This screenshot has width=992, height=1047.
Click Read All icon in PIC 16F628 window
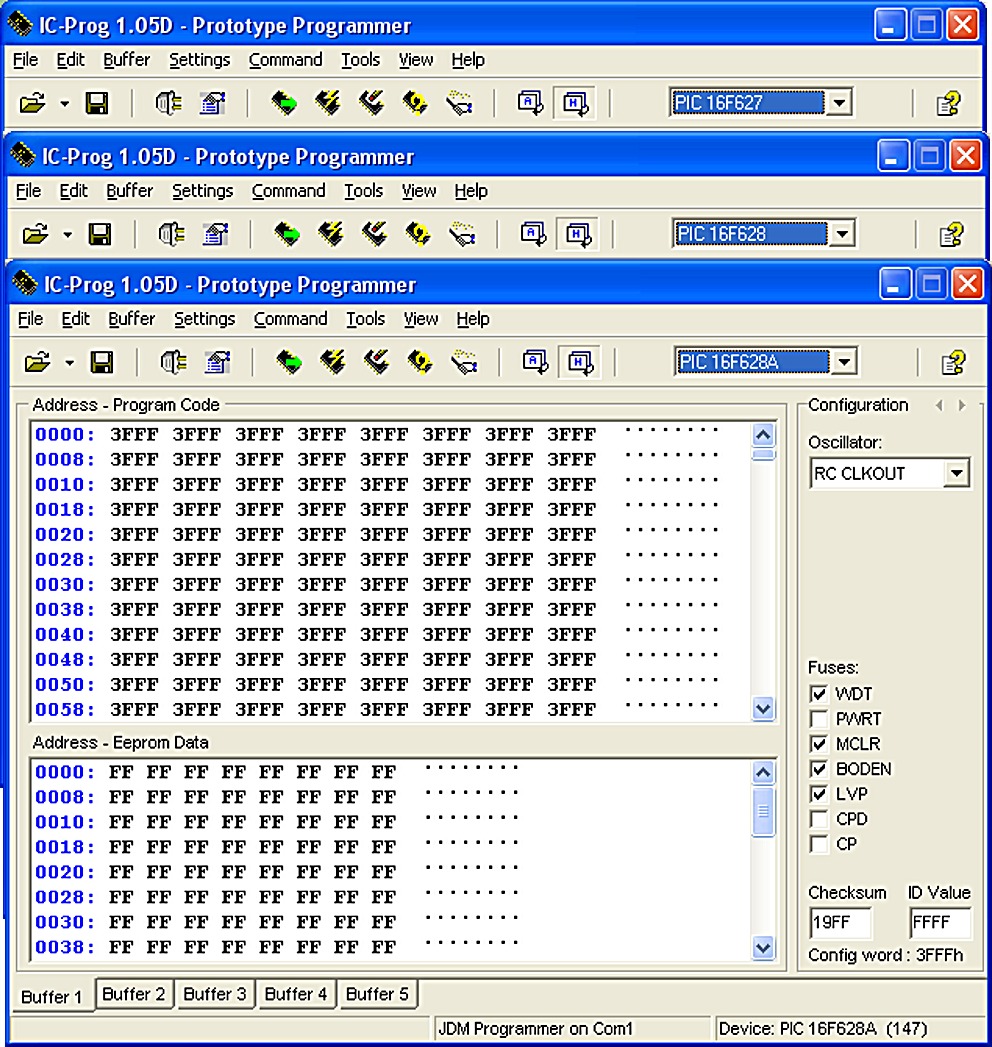287,234
